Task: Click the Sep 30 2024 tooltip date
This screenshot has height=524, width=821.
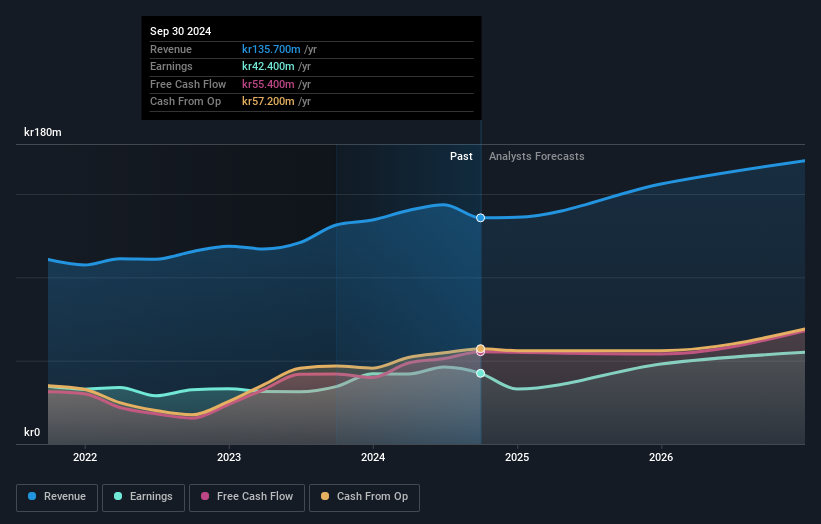Action: (181, 31)
